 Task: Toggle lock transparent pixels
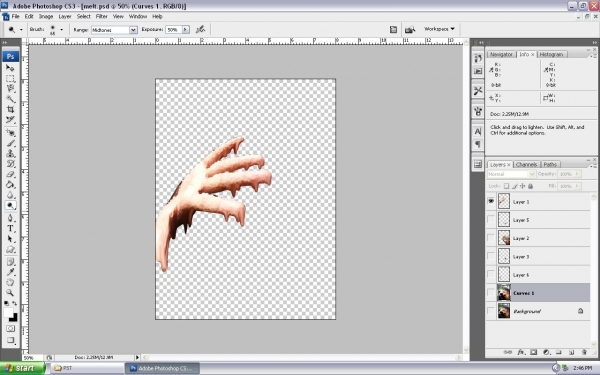pyautogui.click(x=506, y=186)
